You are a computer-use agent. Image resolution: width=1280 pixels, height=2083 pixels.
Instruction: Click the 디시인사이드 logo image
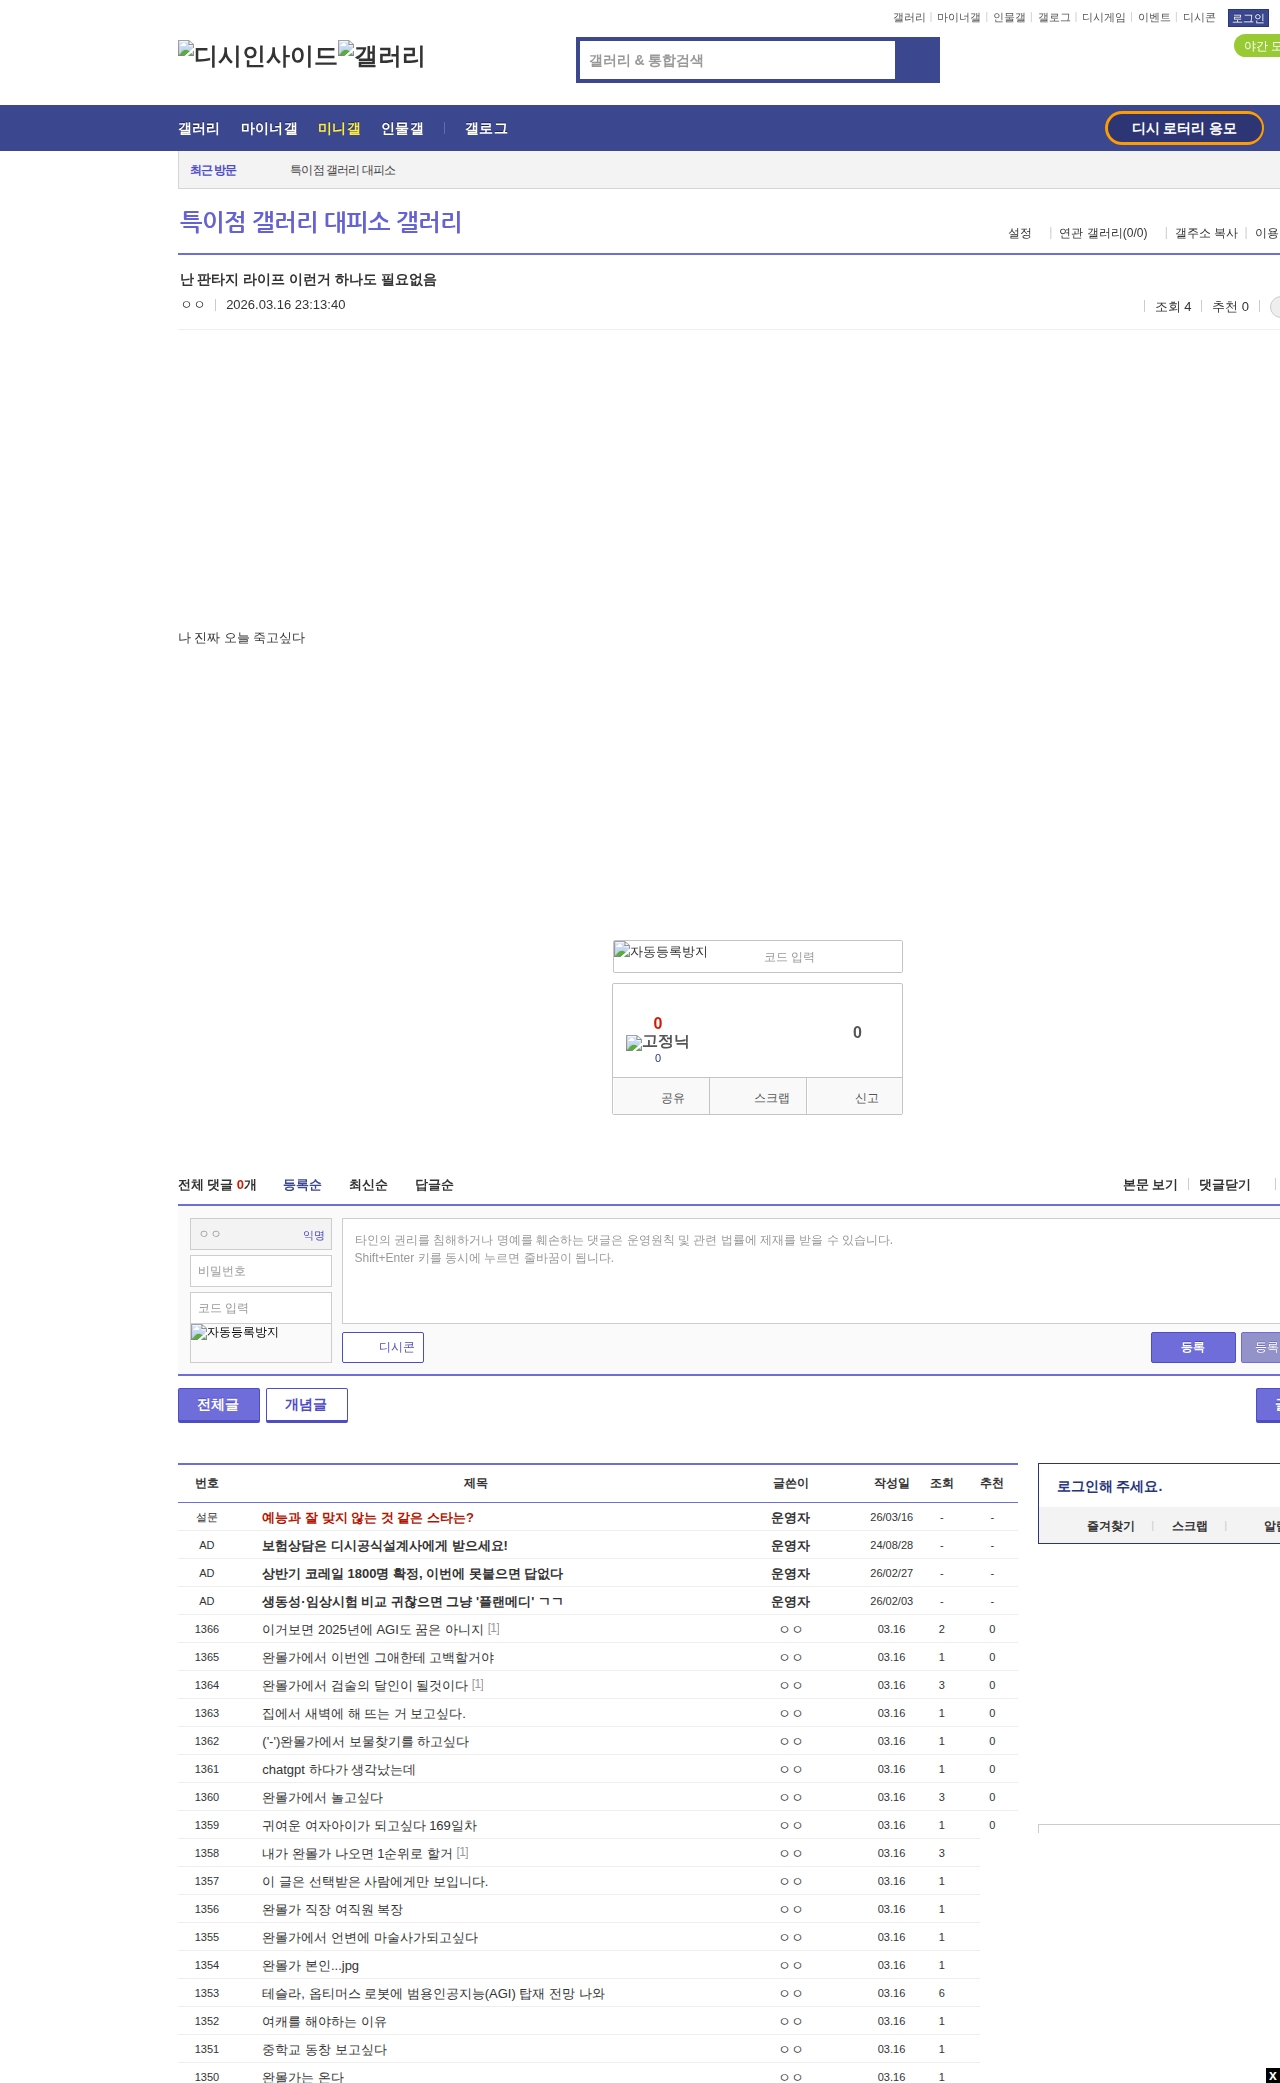click(x=257, y=56)
